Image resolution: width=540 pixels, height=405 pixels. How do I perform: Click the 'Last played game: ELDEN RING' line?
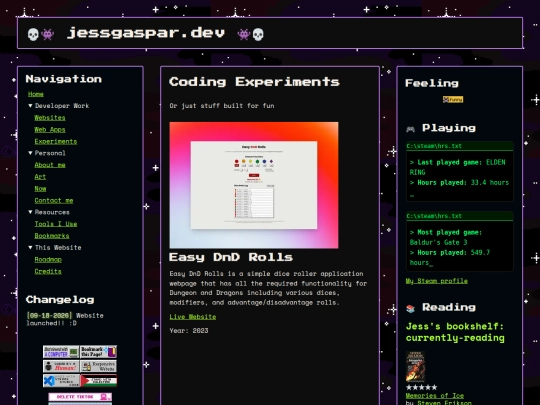pos(457,167)
